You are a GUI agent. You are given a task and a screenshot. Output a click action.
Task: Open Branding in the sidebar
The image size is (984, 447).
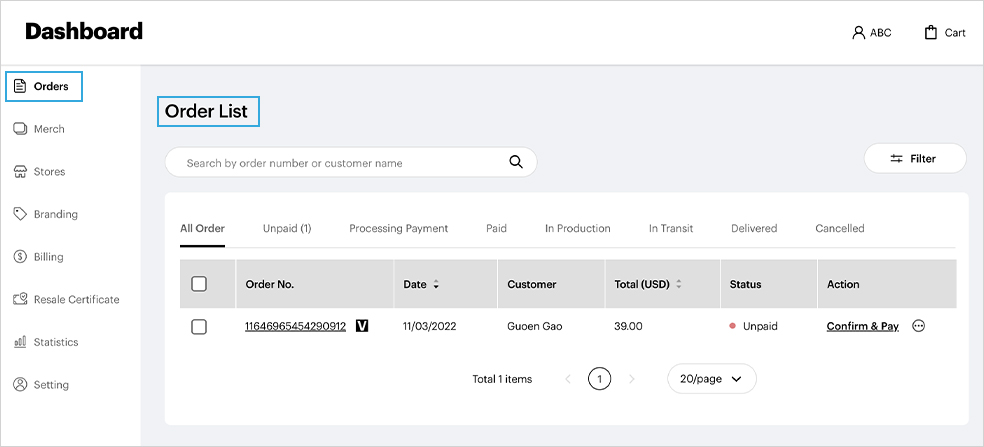pyautogui.click(x=55, y=214)
